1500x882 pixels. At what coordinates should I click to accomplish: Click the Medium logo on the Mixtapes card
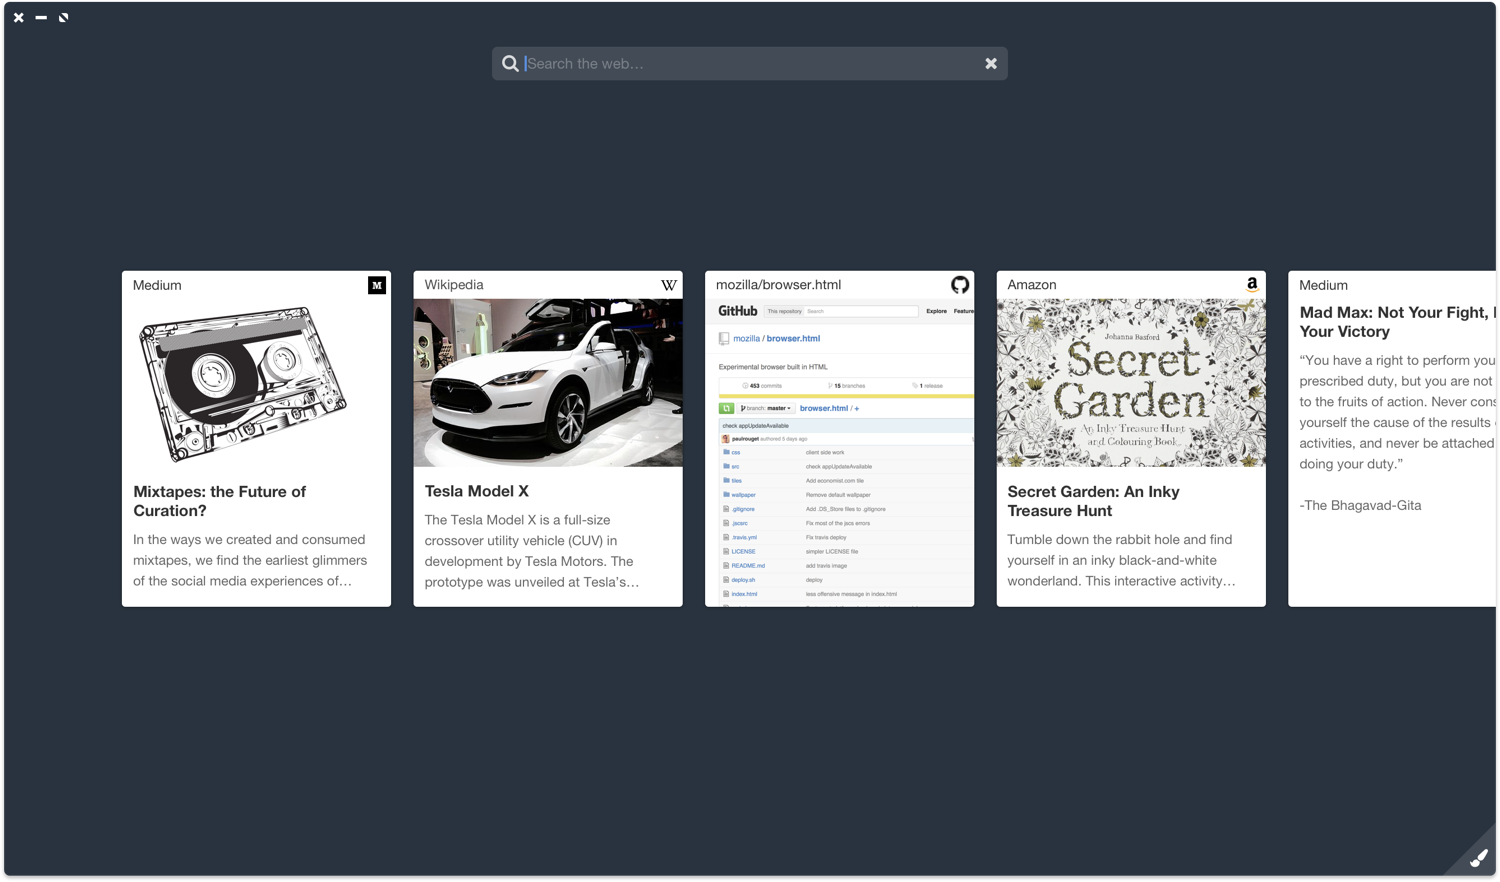(377, 285)
